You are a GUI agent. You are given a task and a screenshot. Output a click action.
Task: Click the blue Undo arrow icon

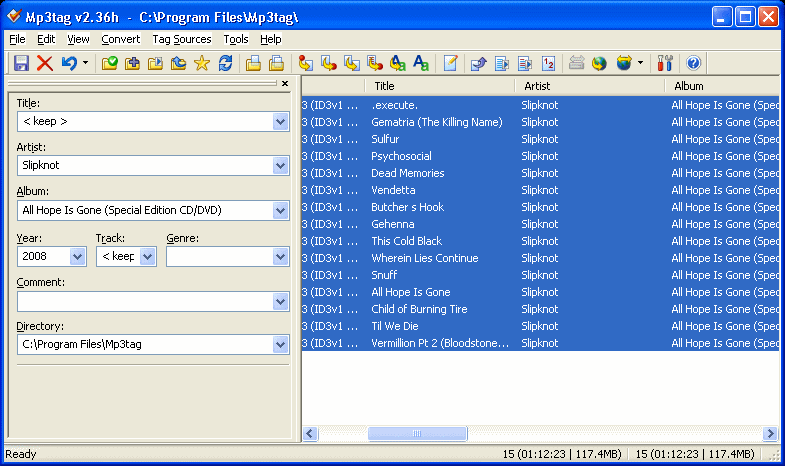click(69, 63)
